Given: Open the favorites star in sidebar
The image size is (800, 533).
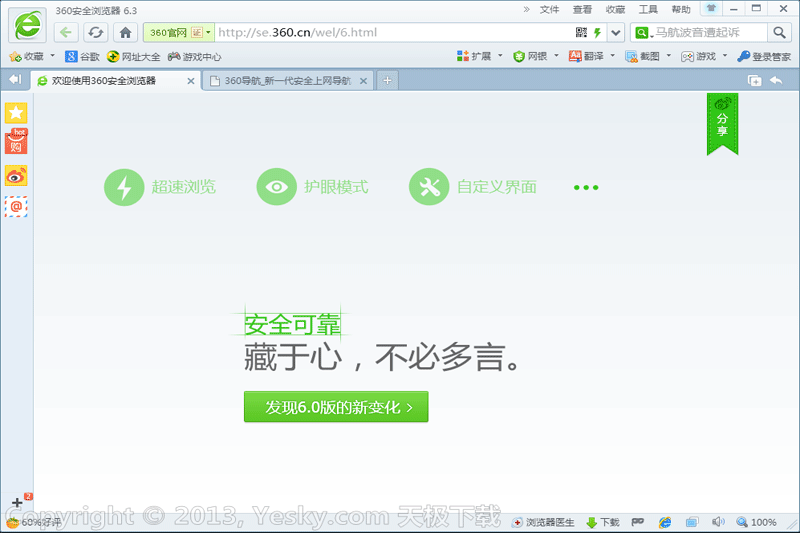Looking at the screenshot, I should click(16, 113).
